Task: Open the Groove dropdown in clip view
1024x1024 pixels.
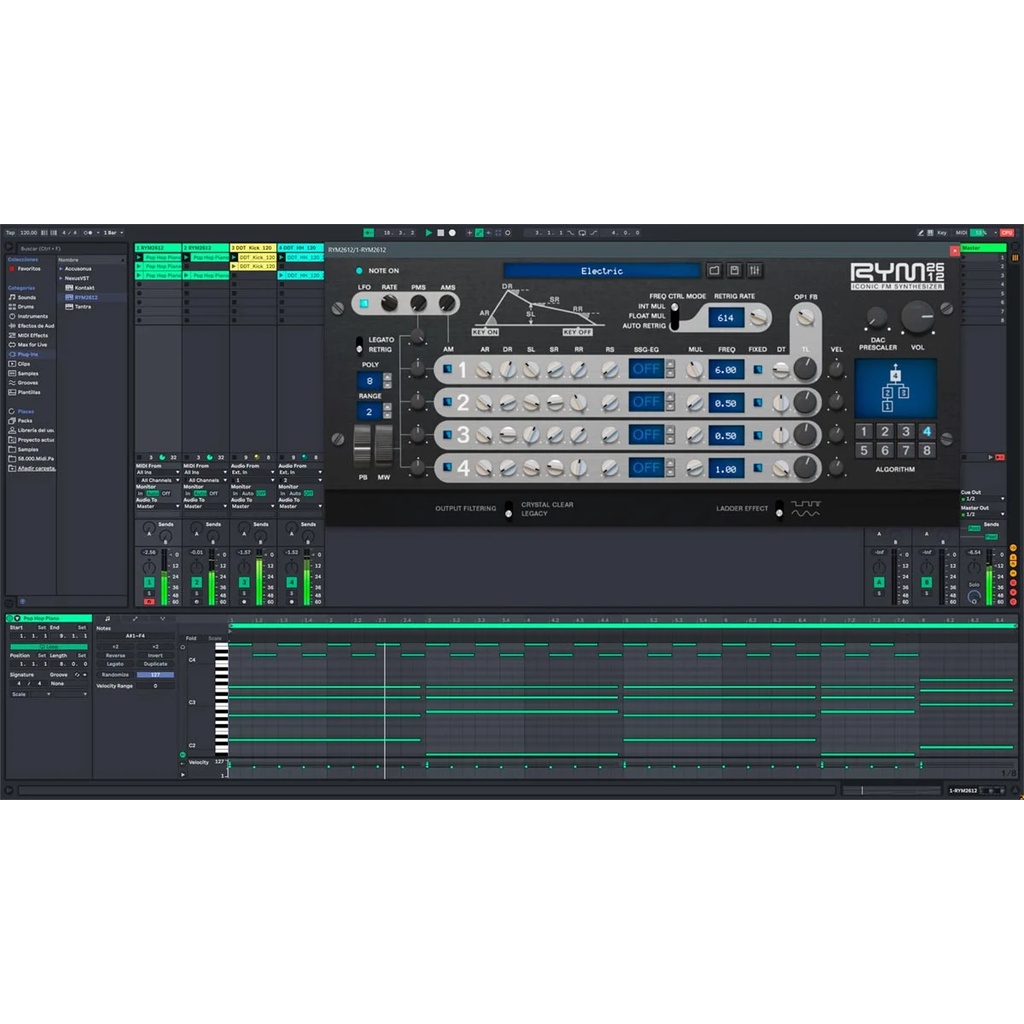Action: [67, 684]
